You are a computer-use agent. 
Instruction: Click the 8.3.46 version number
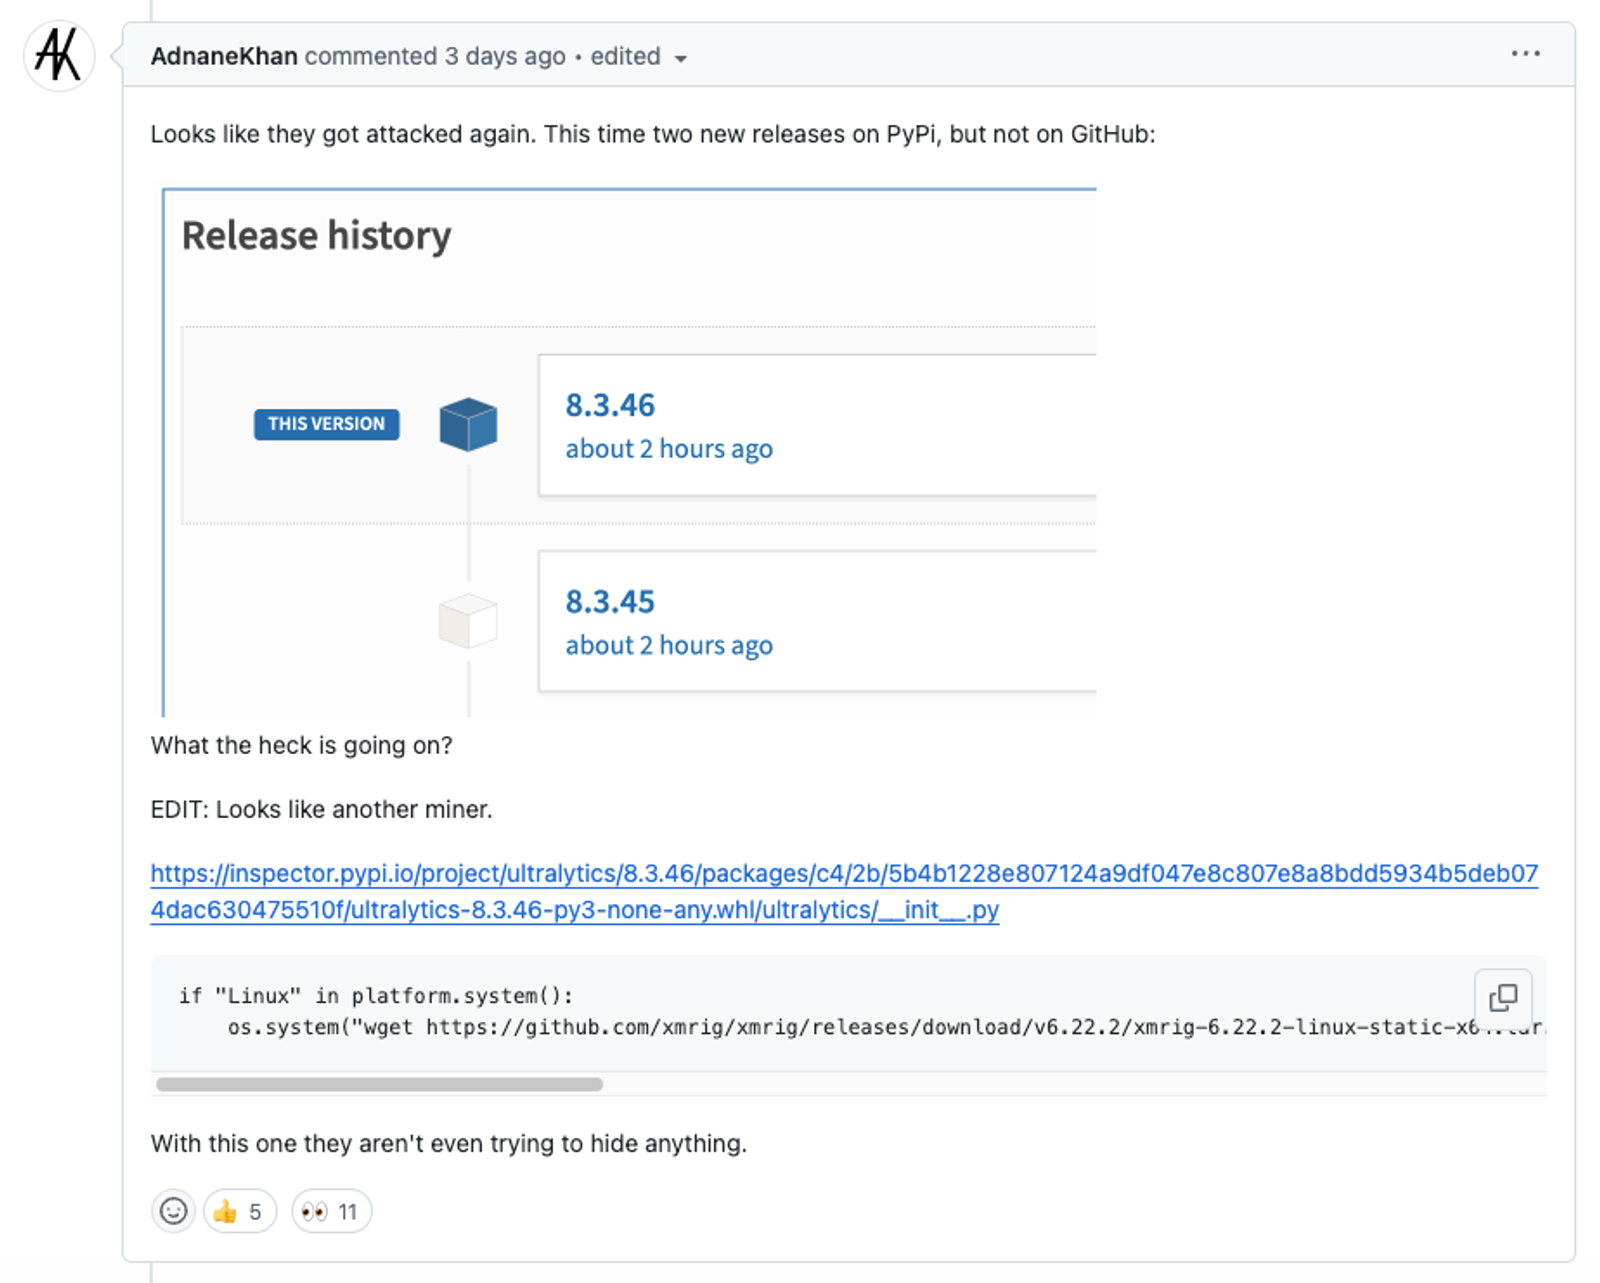[610, 405]
